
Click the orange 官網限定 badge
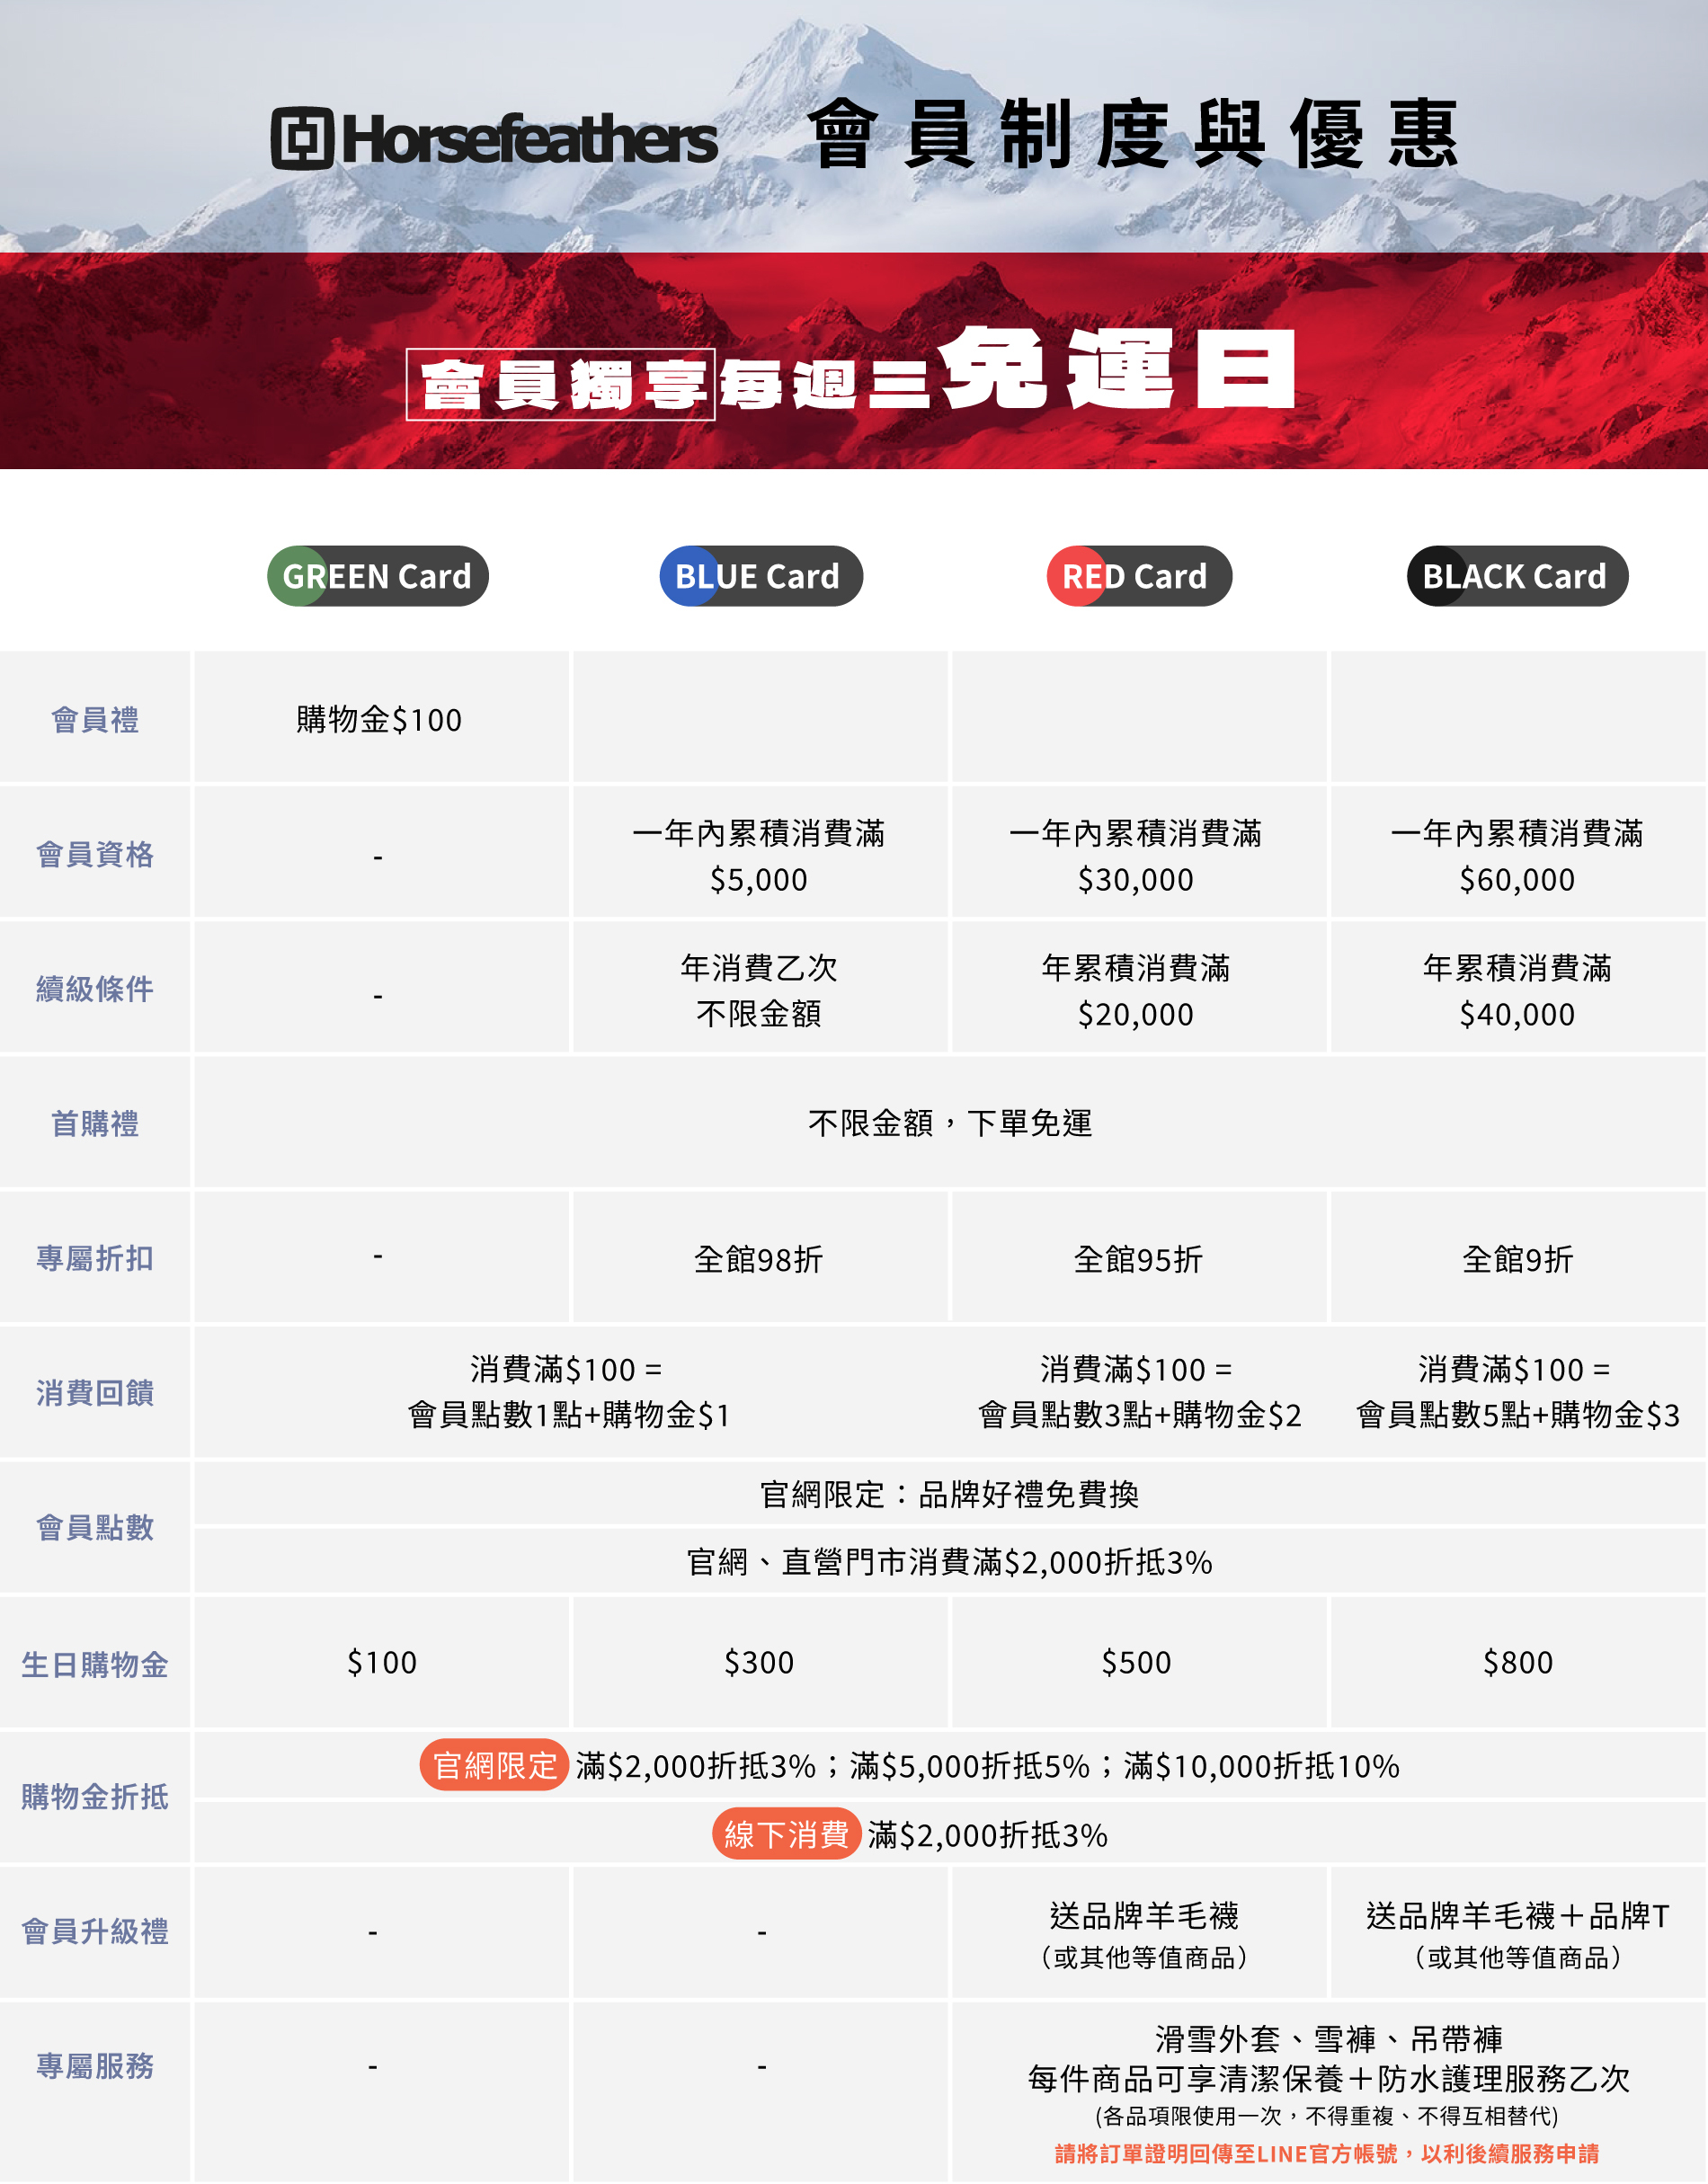coord(494,1765)
